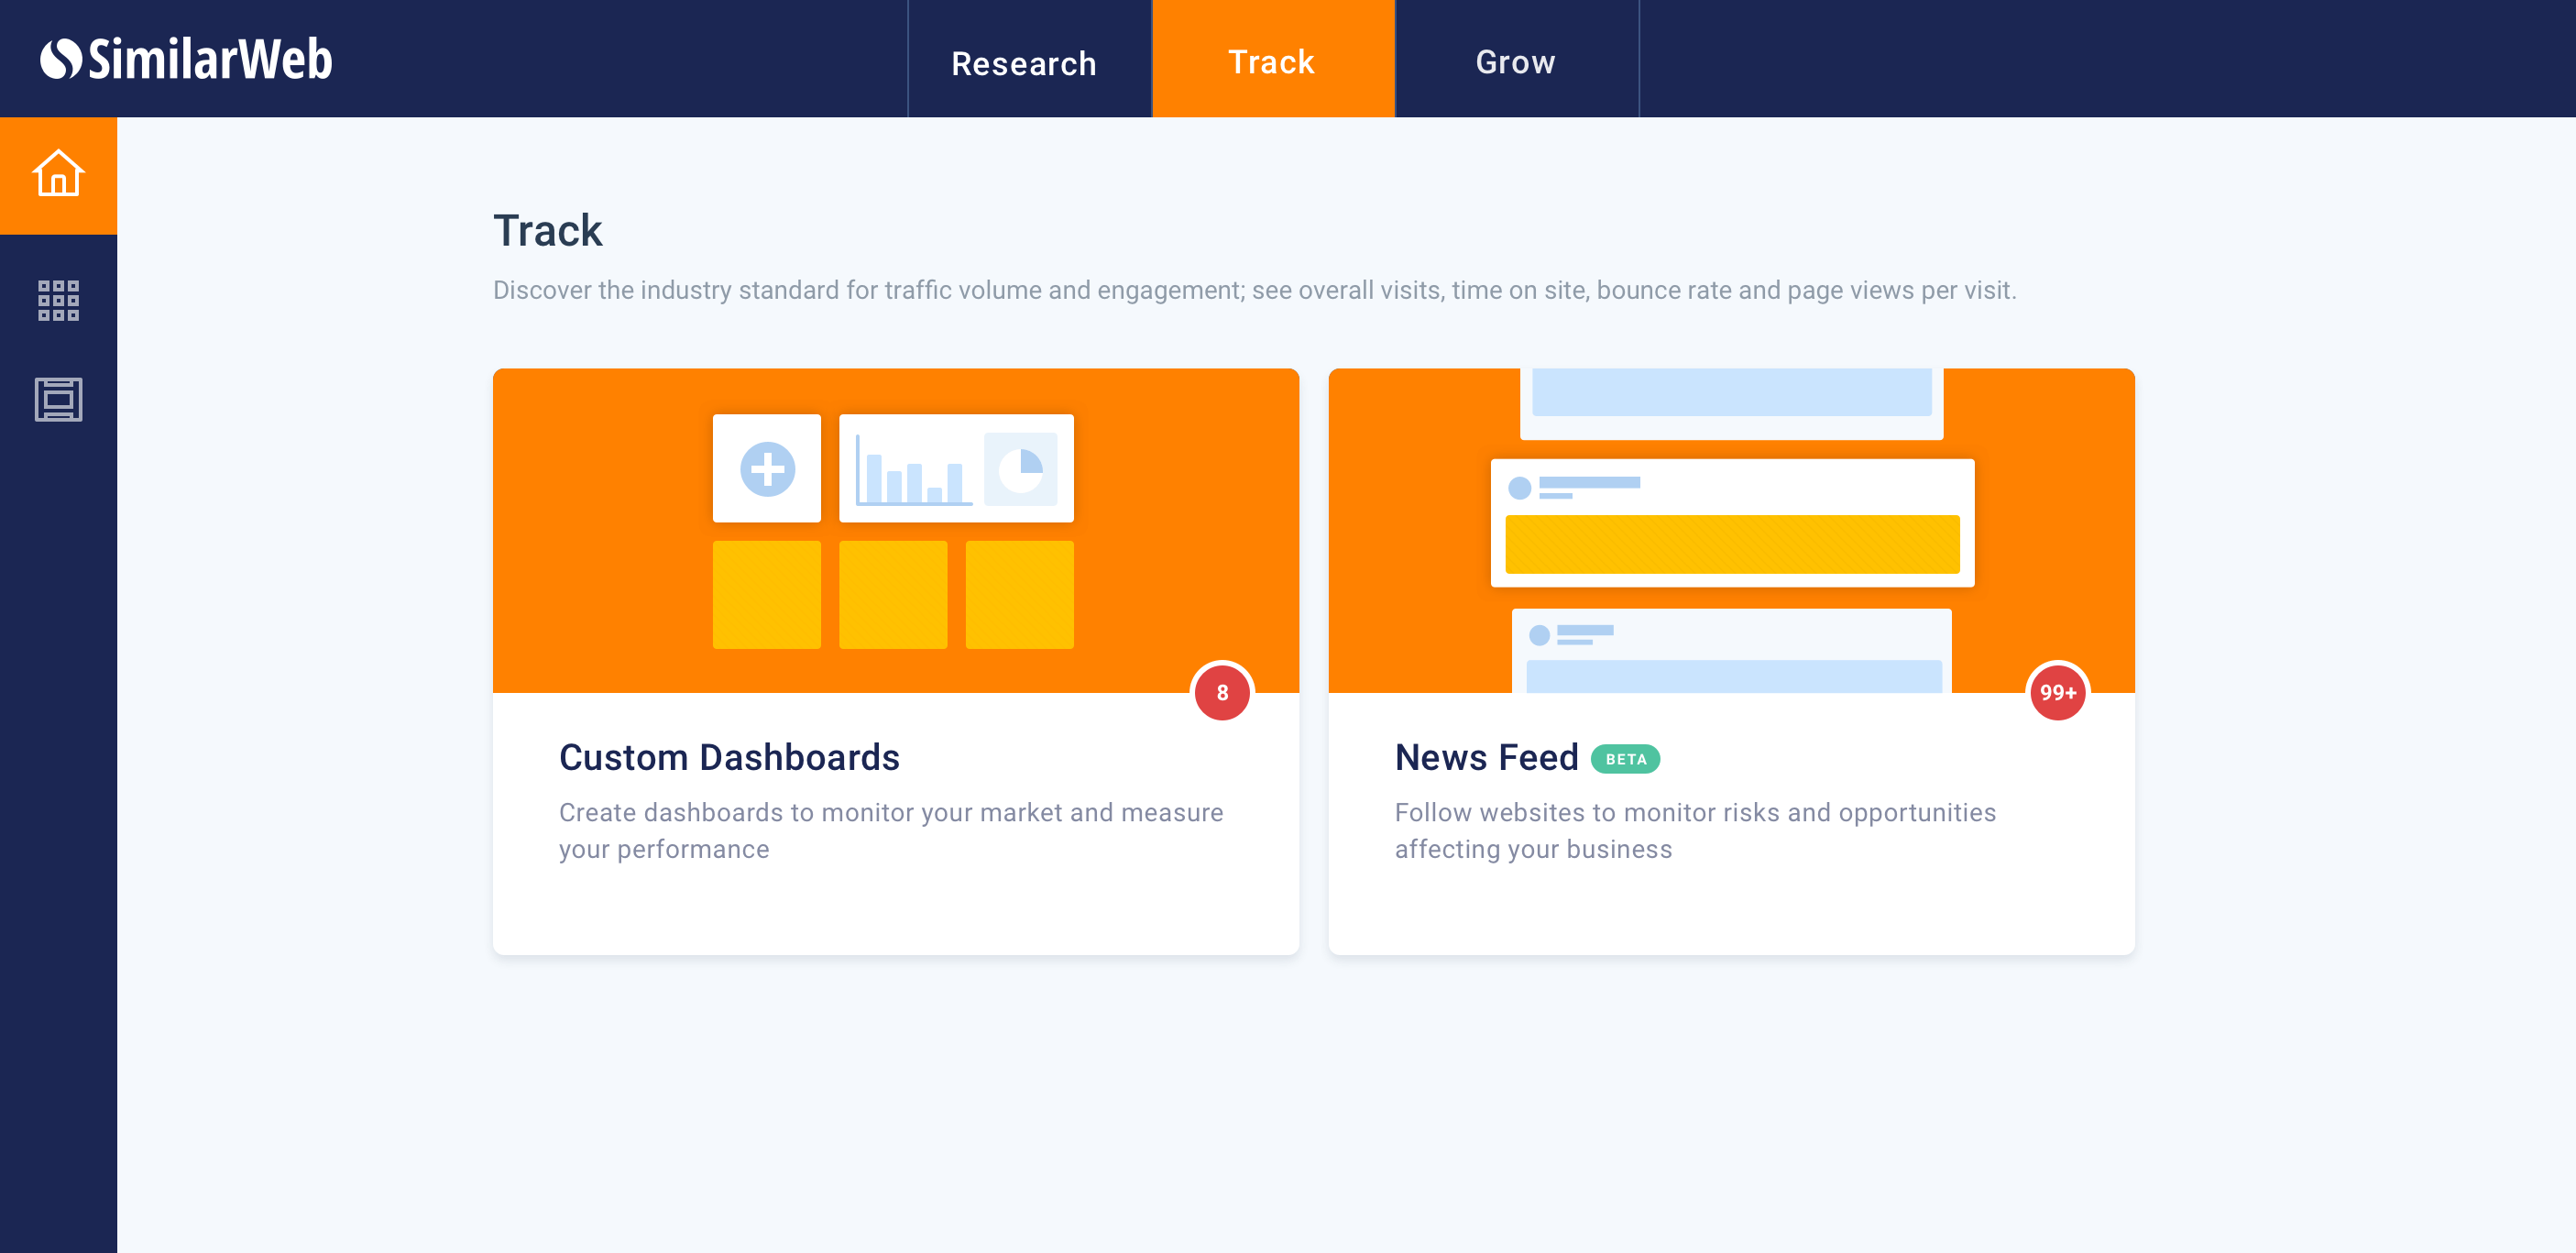Image resolution: width=2576 pixels, height=1253 pixels.
Task: Select the Track tab
Action: click(x=1273, y=59)
